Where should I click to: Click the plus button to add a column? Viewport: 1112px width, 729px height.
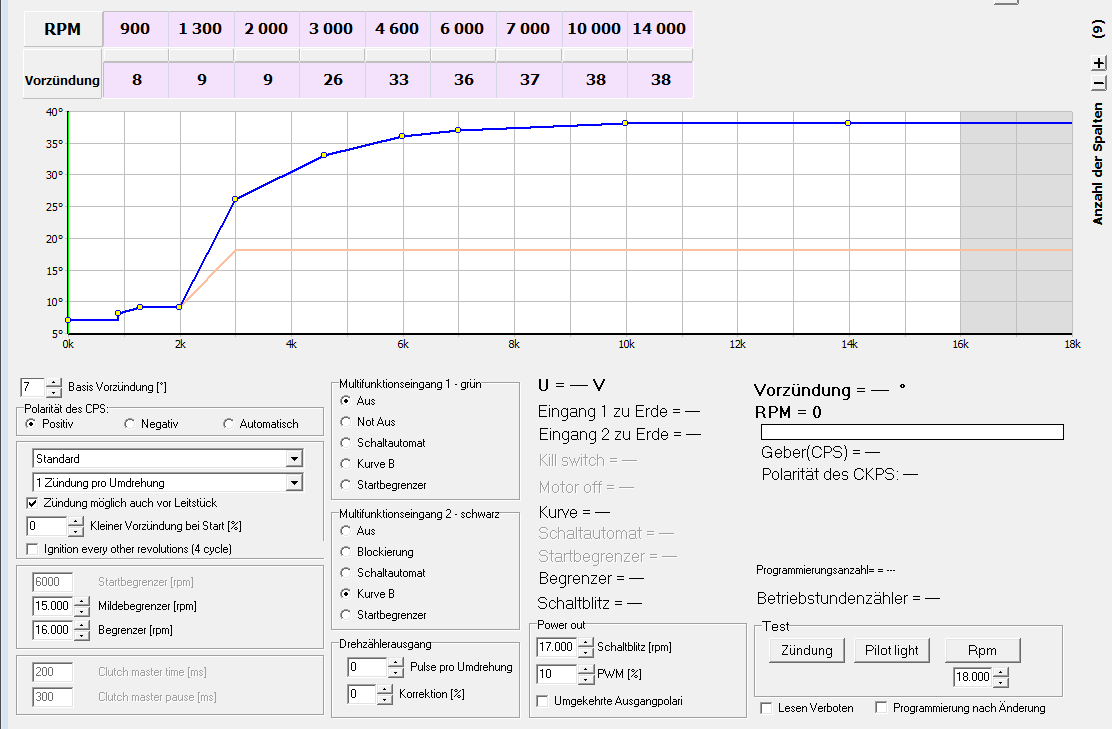(1098, 63)
